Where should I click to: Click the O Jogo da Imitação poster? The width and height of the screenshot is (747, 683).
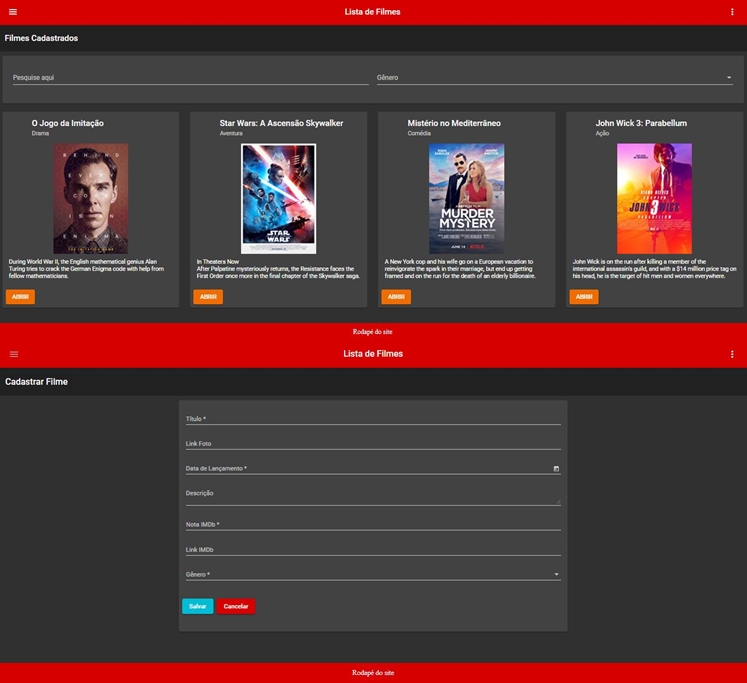point(91,199)
